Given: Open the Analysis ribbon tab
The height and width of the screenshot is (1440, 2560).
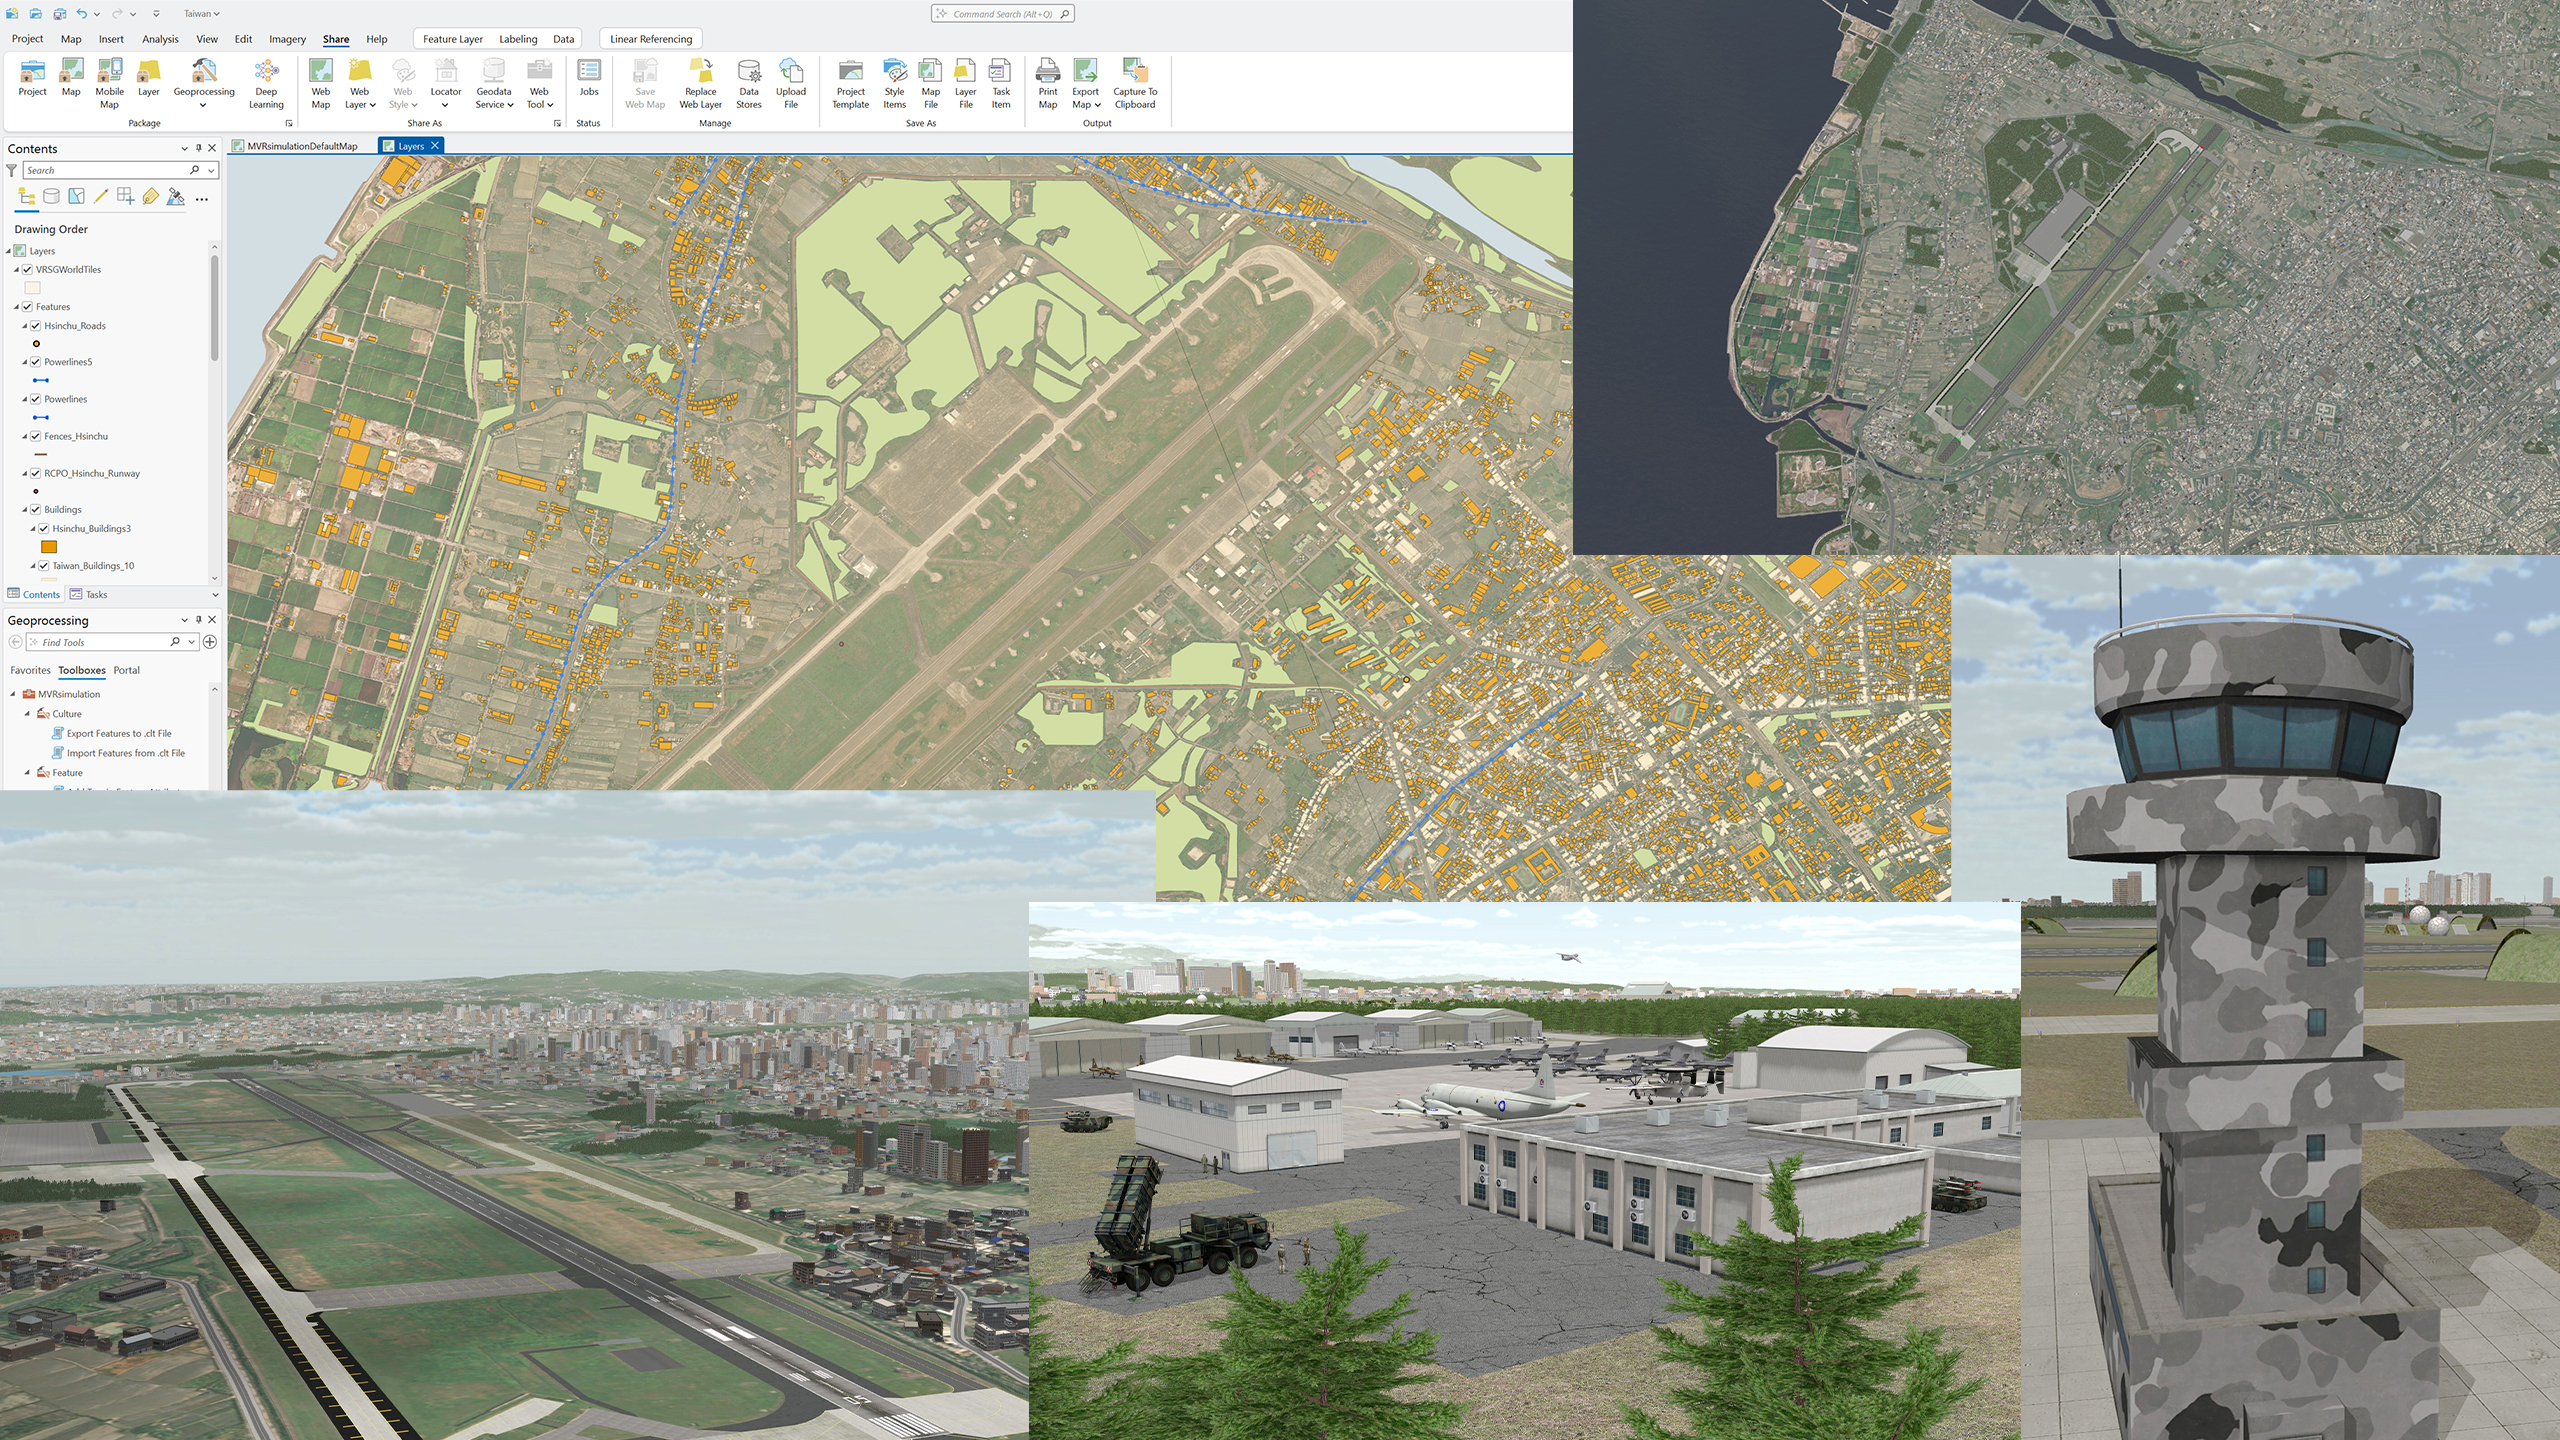Looking at the screenshot, I should pos(160,39).
